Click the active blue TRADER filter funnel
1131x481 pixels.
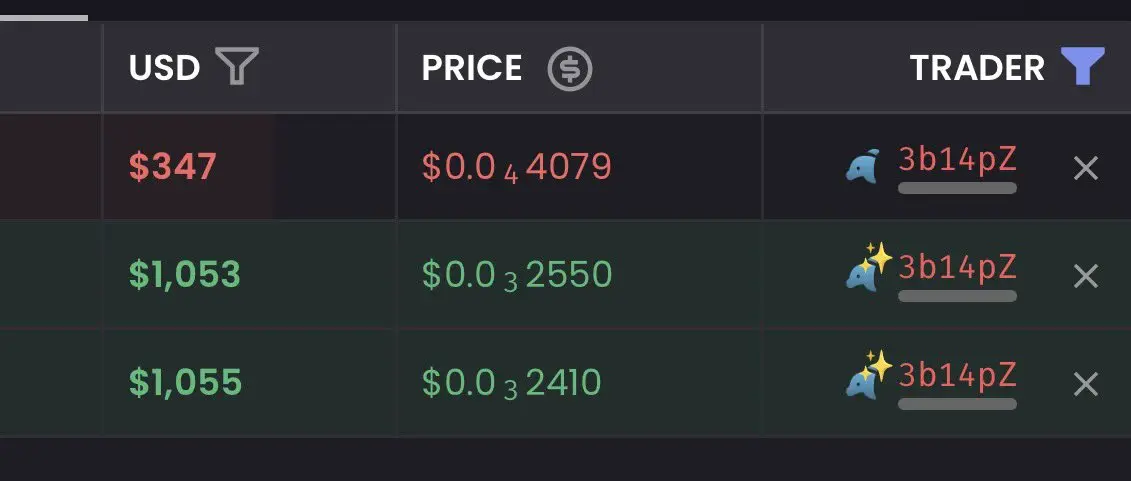(x=1083, y=66)
